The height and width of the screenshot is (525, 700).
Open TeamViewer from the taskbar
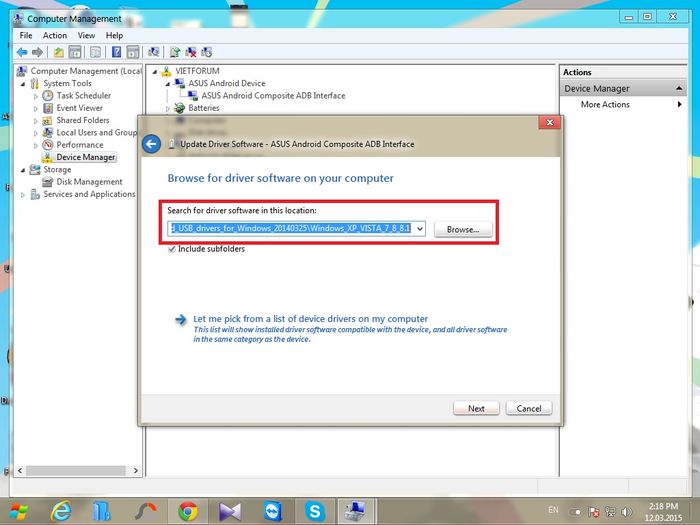click(272, 511)
